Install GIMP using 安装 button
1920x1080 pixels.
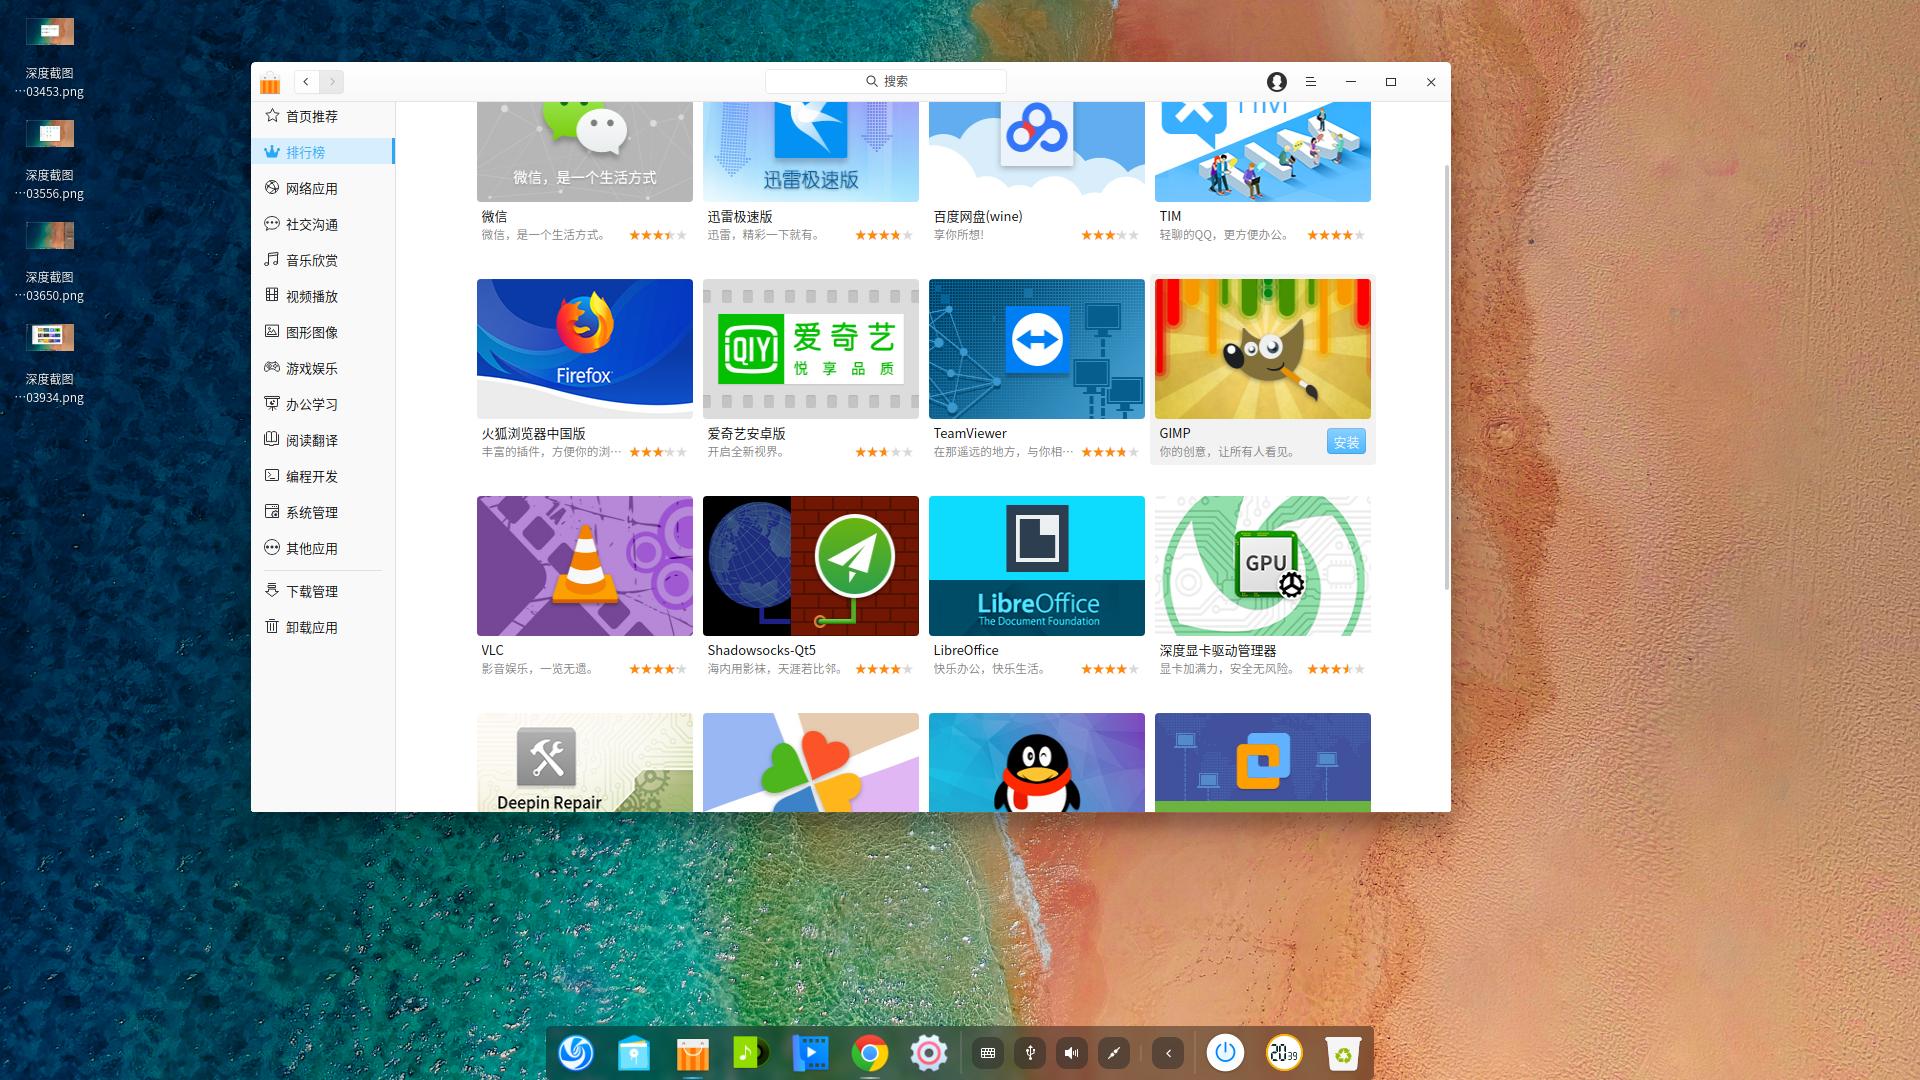tap(1346, 442)
